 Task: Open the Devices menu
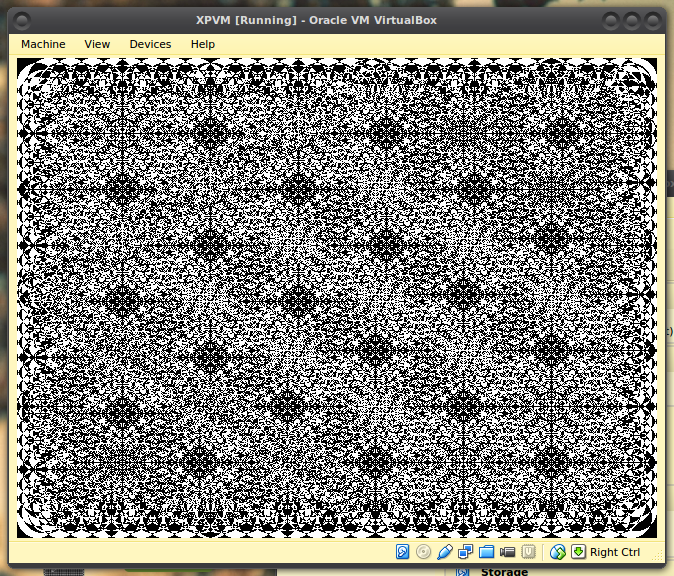(x=150, y=44)
